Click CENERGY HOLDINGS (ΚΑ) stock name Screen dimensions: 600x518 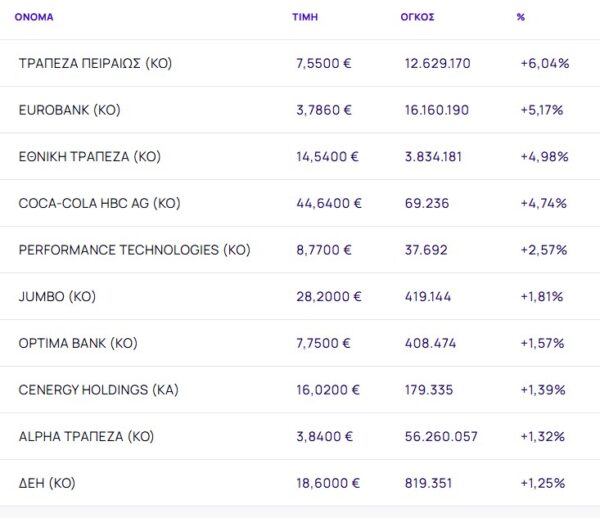click(98, 390)
